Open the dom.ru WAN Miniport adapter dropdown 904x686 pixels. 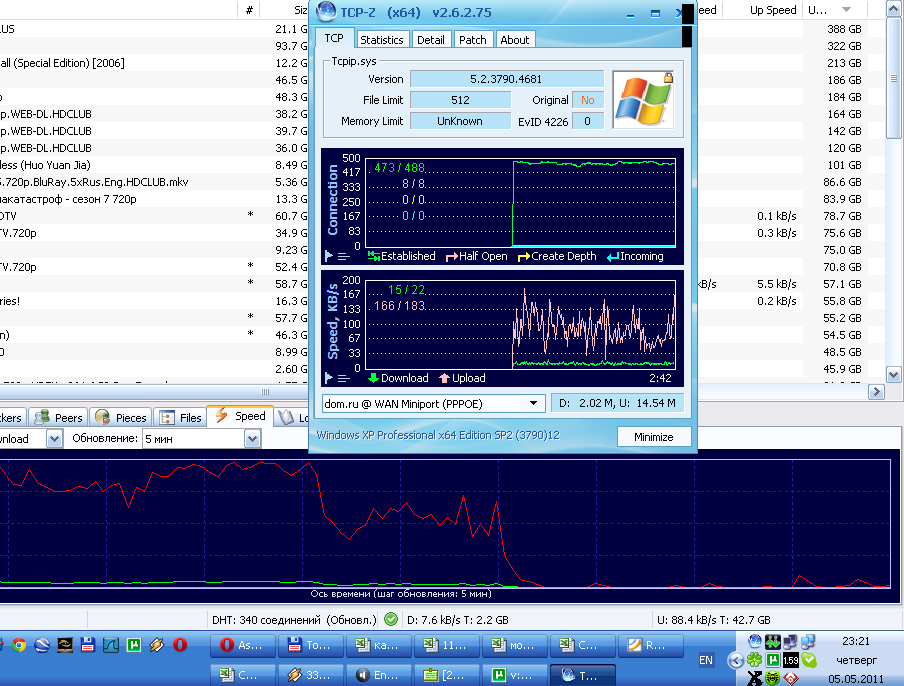point(534,403)
